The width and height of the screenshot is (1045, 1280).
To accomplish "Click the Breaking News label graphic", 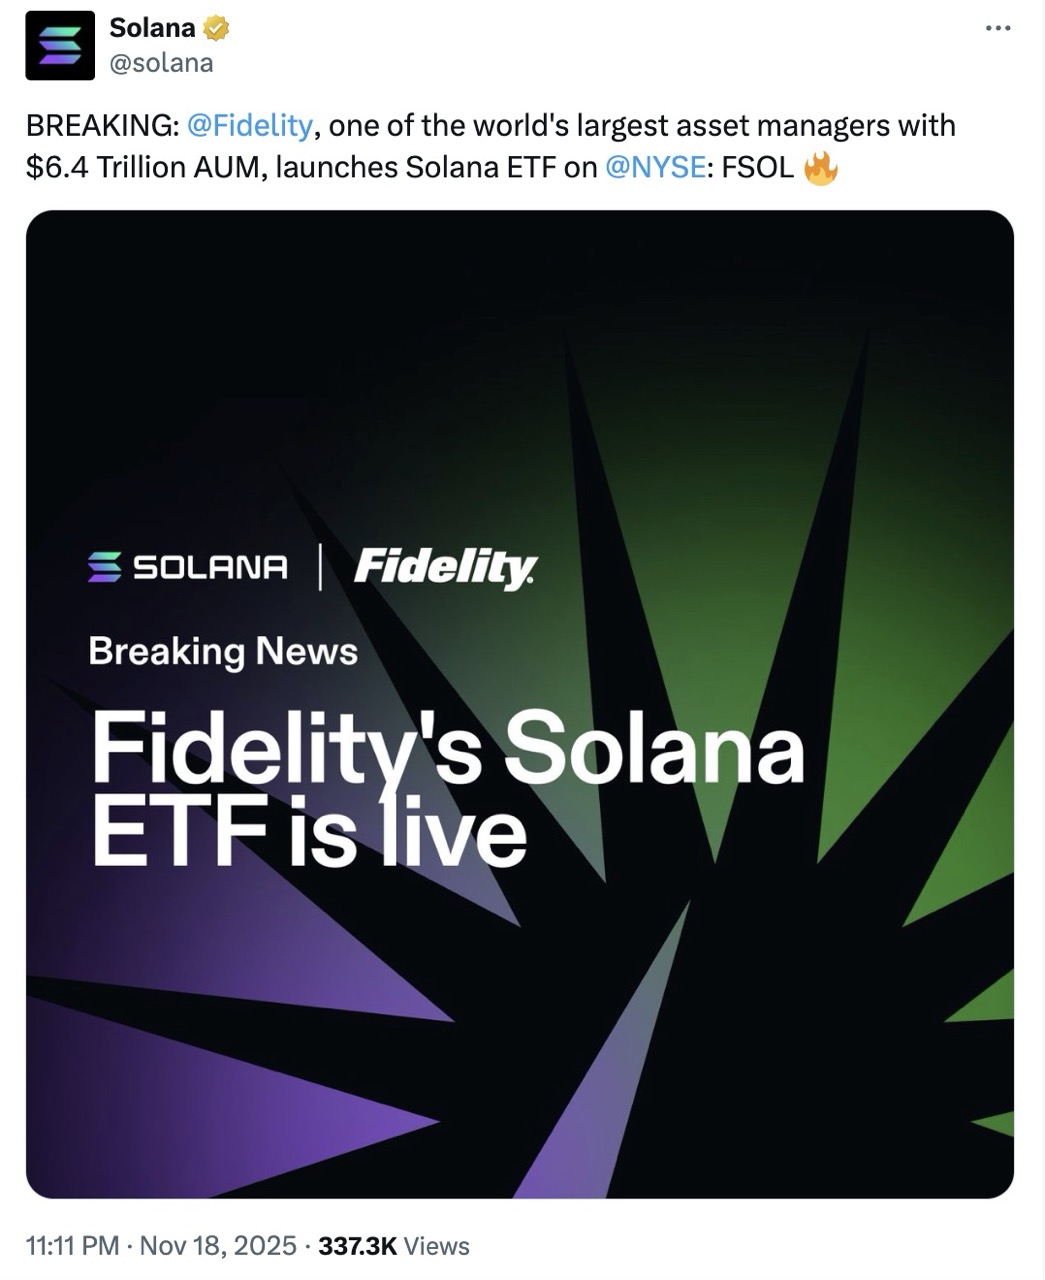I will 222,651.
